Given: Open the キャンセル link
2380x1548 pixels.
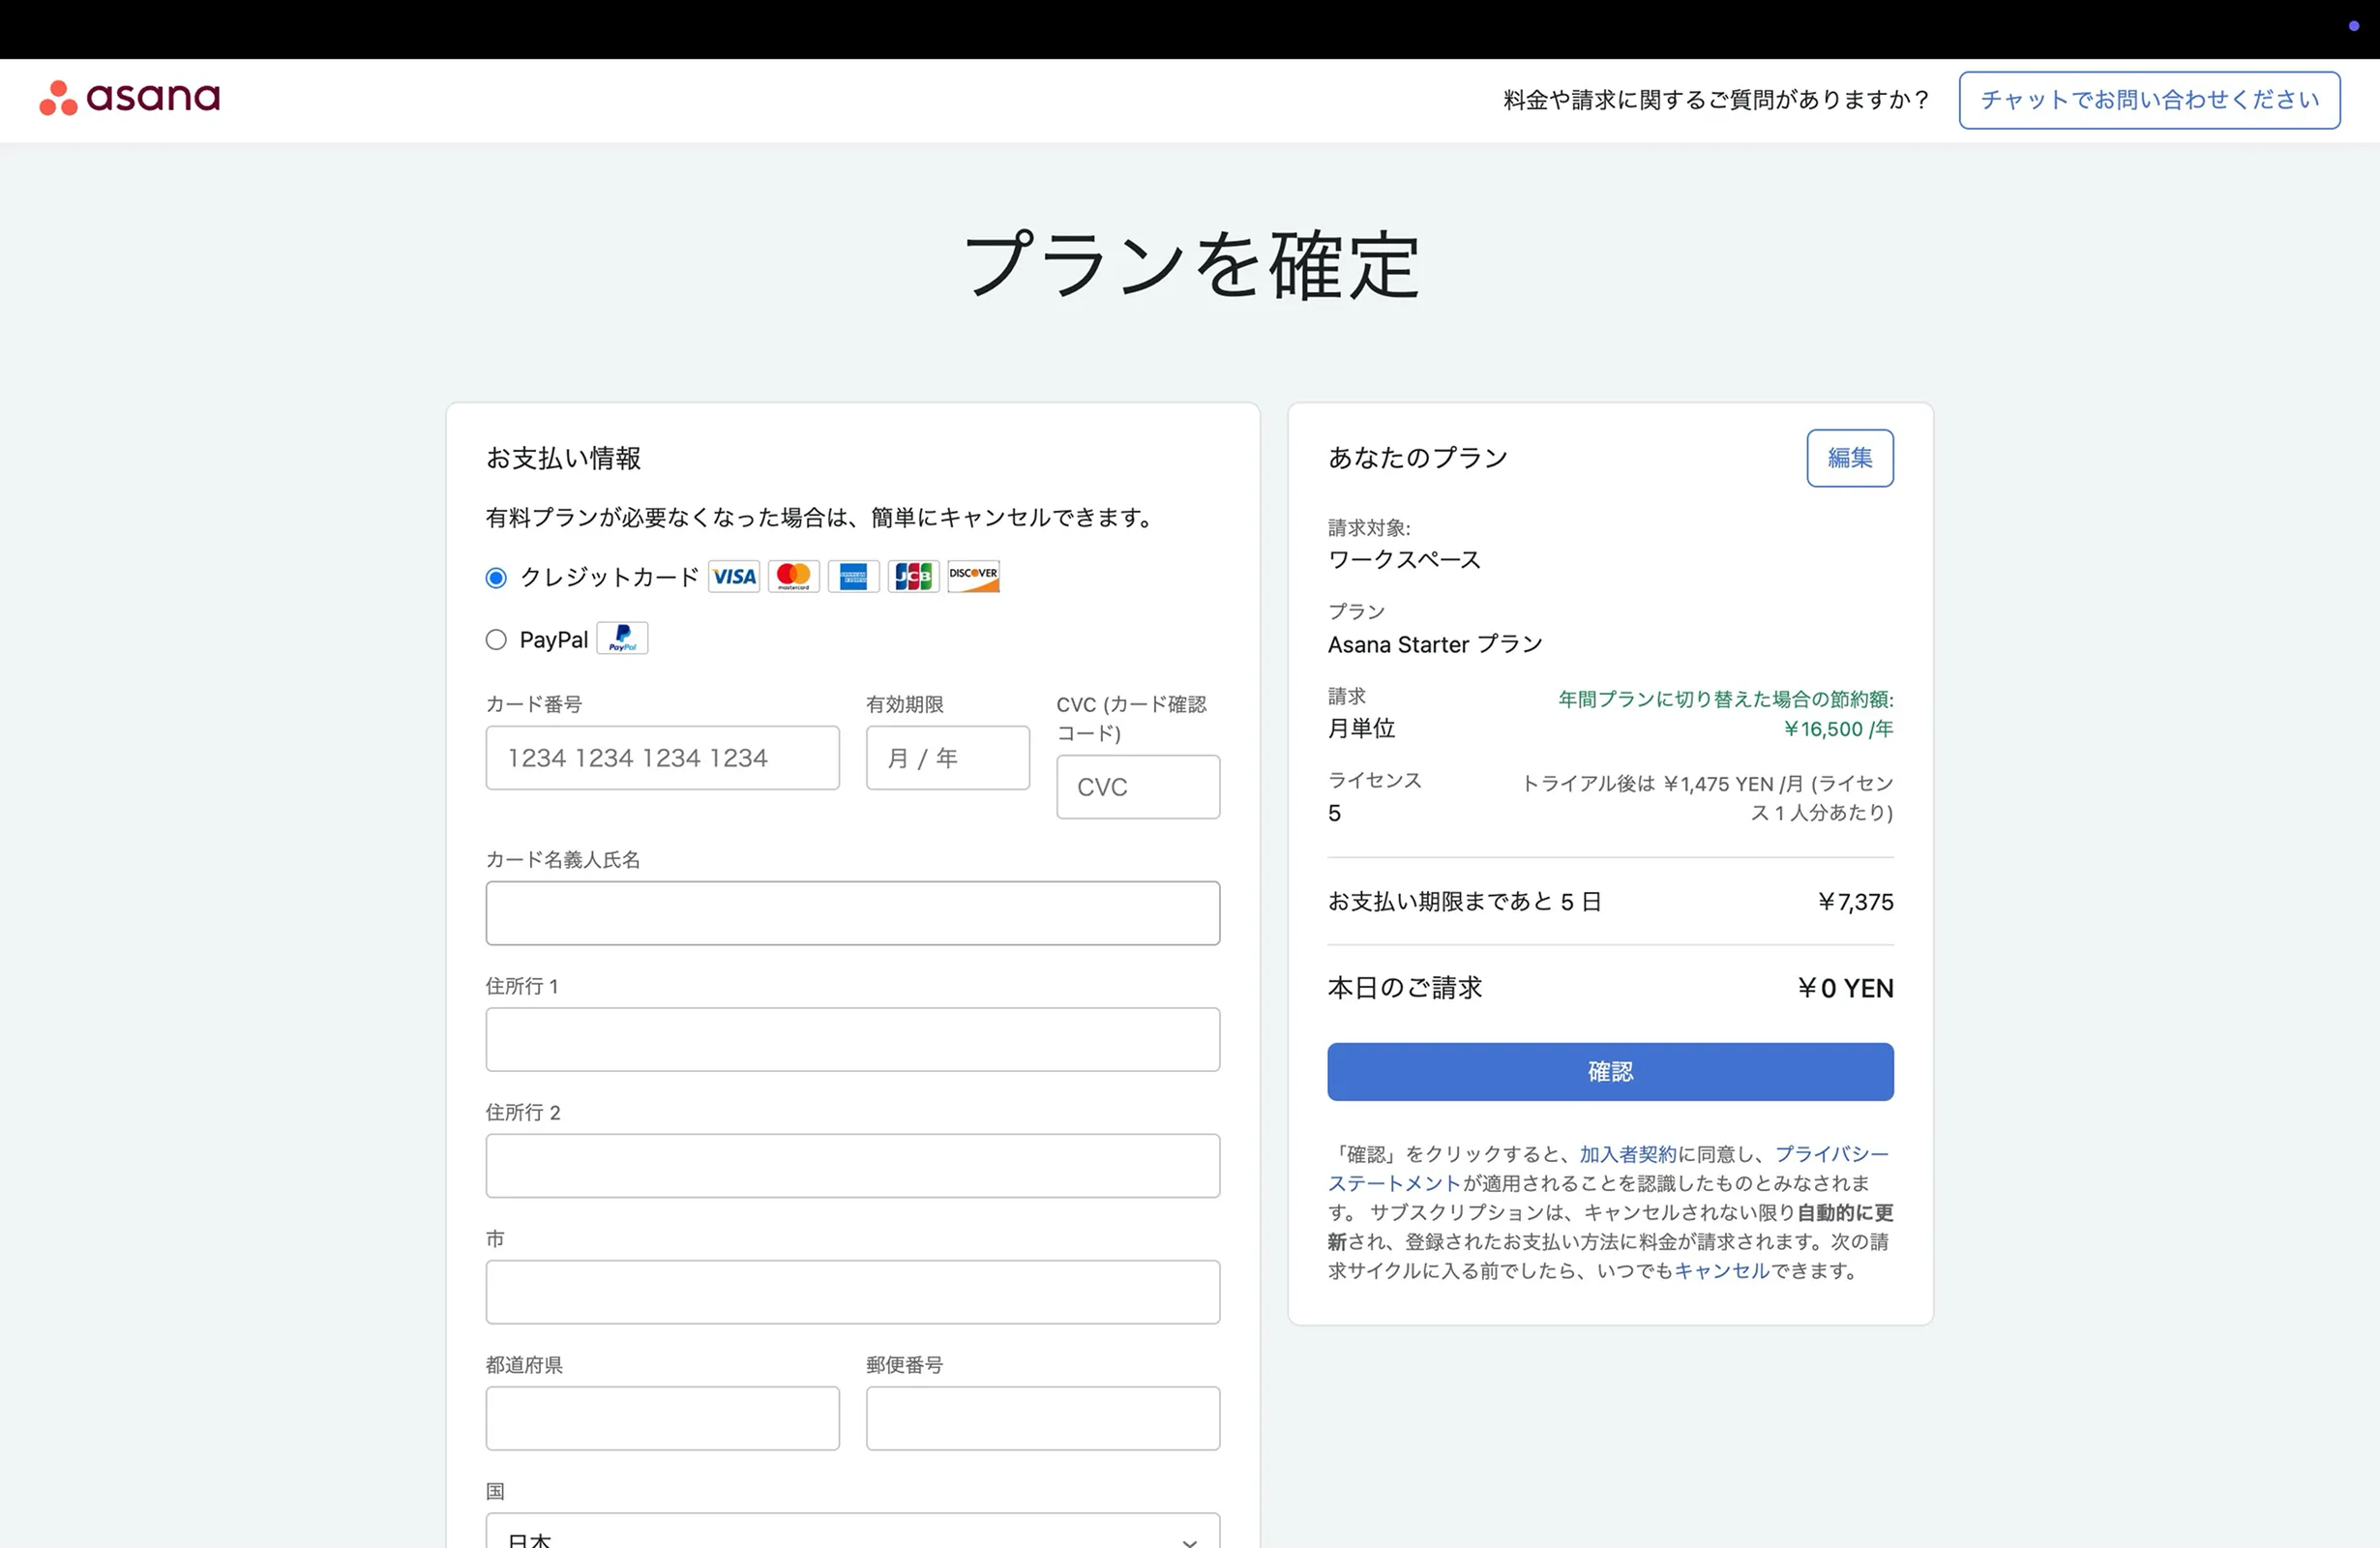Looking at the screenshot, I should [1722, 1271].
